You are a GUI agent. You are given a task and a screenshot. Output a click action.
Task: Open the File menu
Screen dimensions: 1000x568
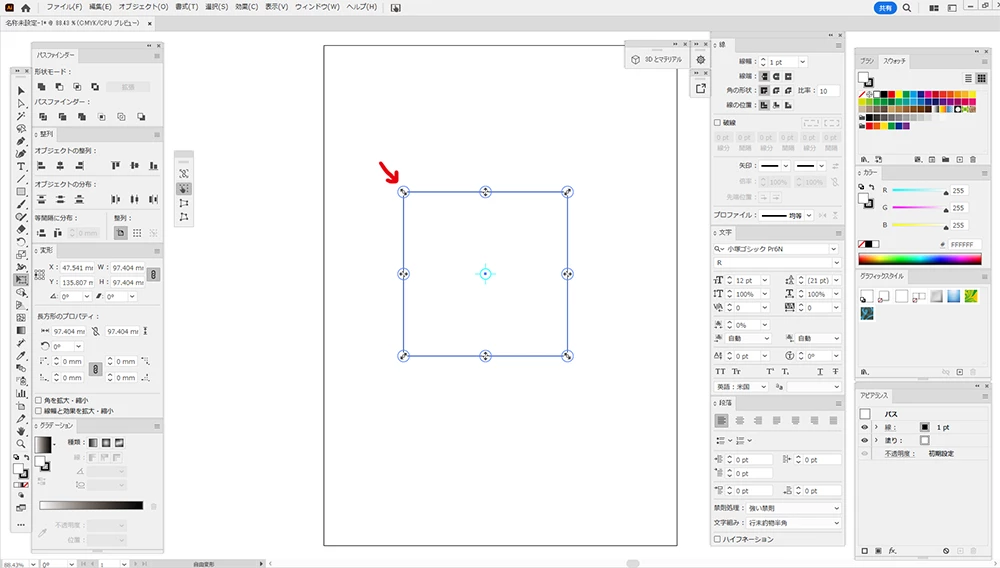[64, 7]
